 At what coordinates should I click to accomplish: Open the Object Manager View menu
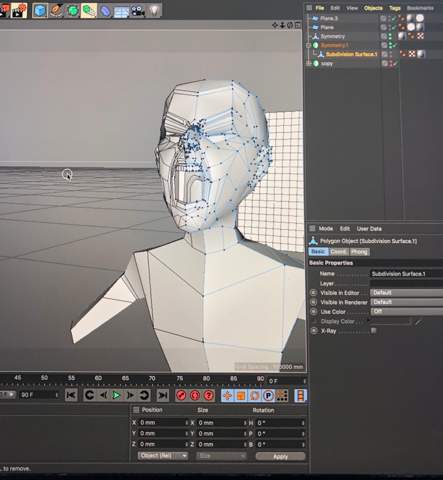pyautogui.click(x=352, y=8)
